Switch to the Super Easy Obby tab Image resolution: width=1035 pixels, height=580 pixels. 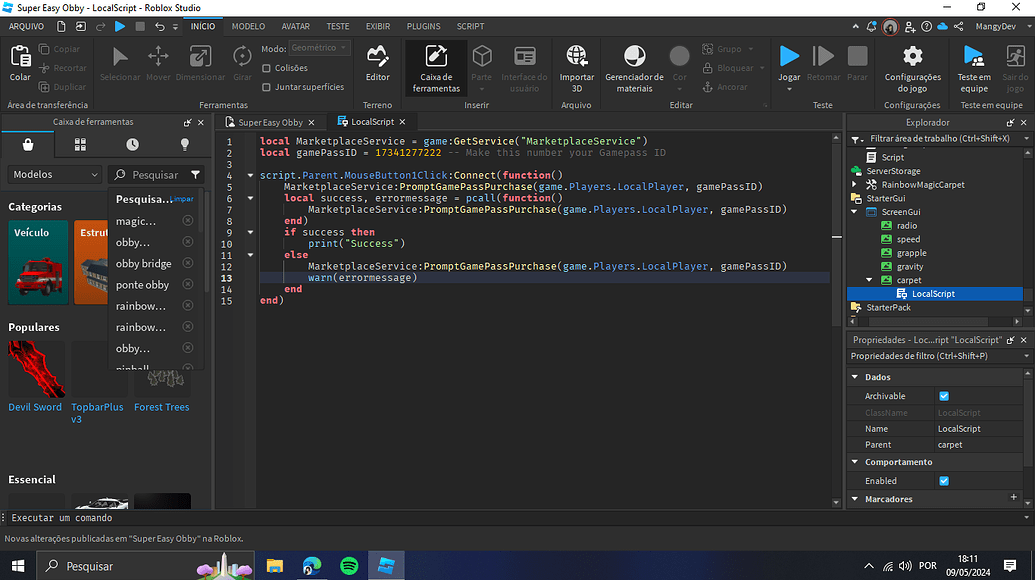[270, 122]
